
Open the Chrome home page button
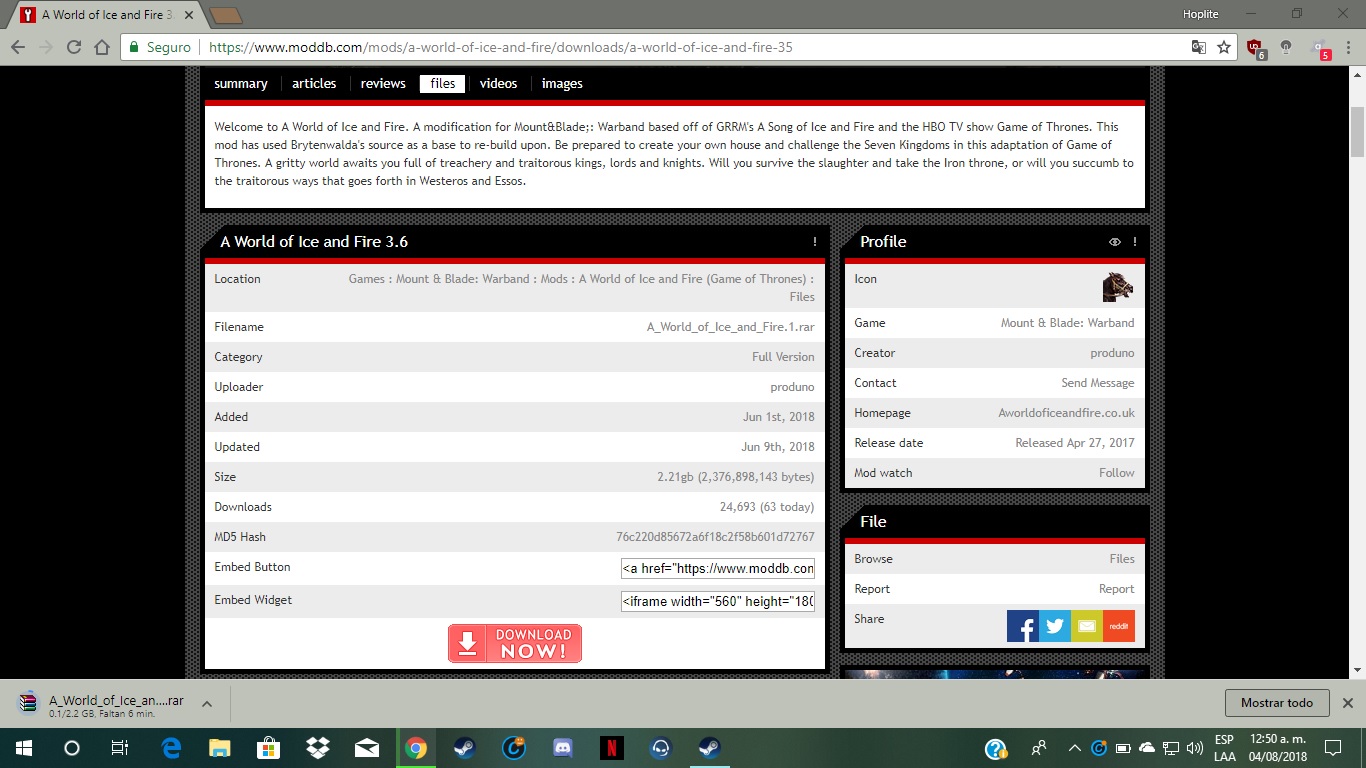(101, 47)
